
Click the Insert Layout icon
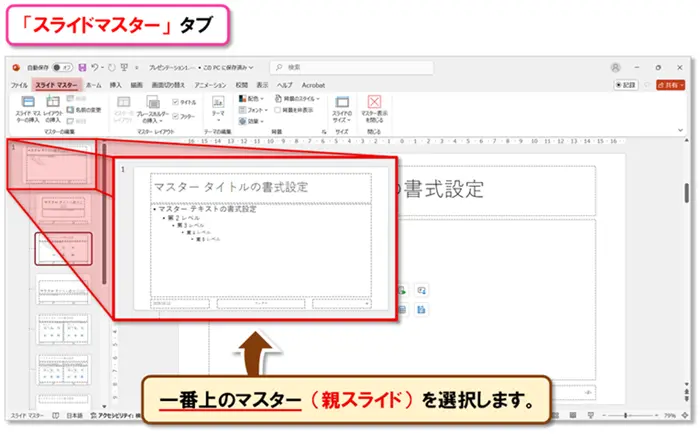coord(53,102)
